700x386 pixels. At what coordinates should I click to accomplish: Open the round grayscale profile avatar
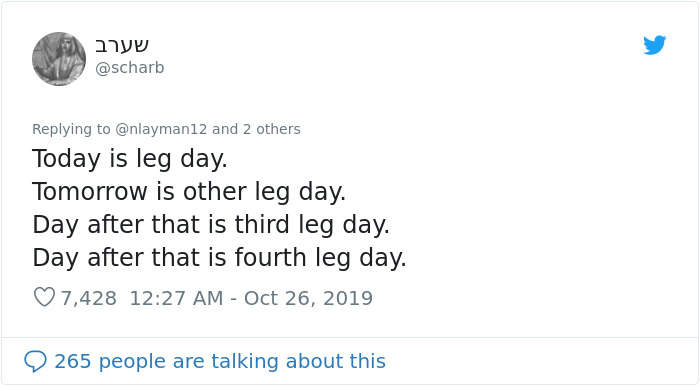pyautogui.click(x=59, y=58)
